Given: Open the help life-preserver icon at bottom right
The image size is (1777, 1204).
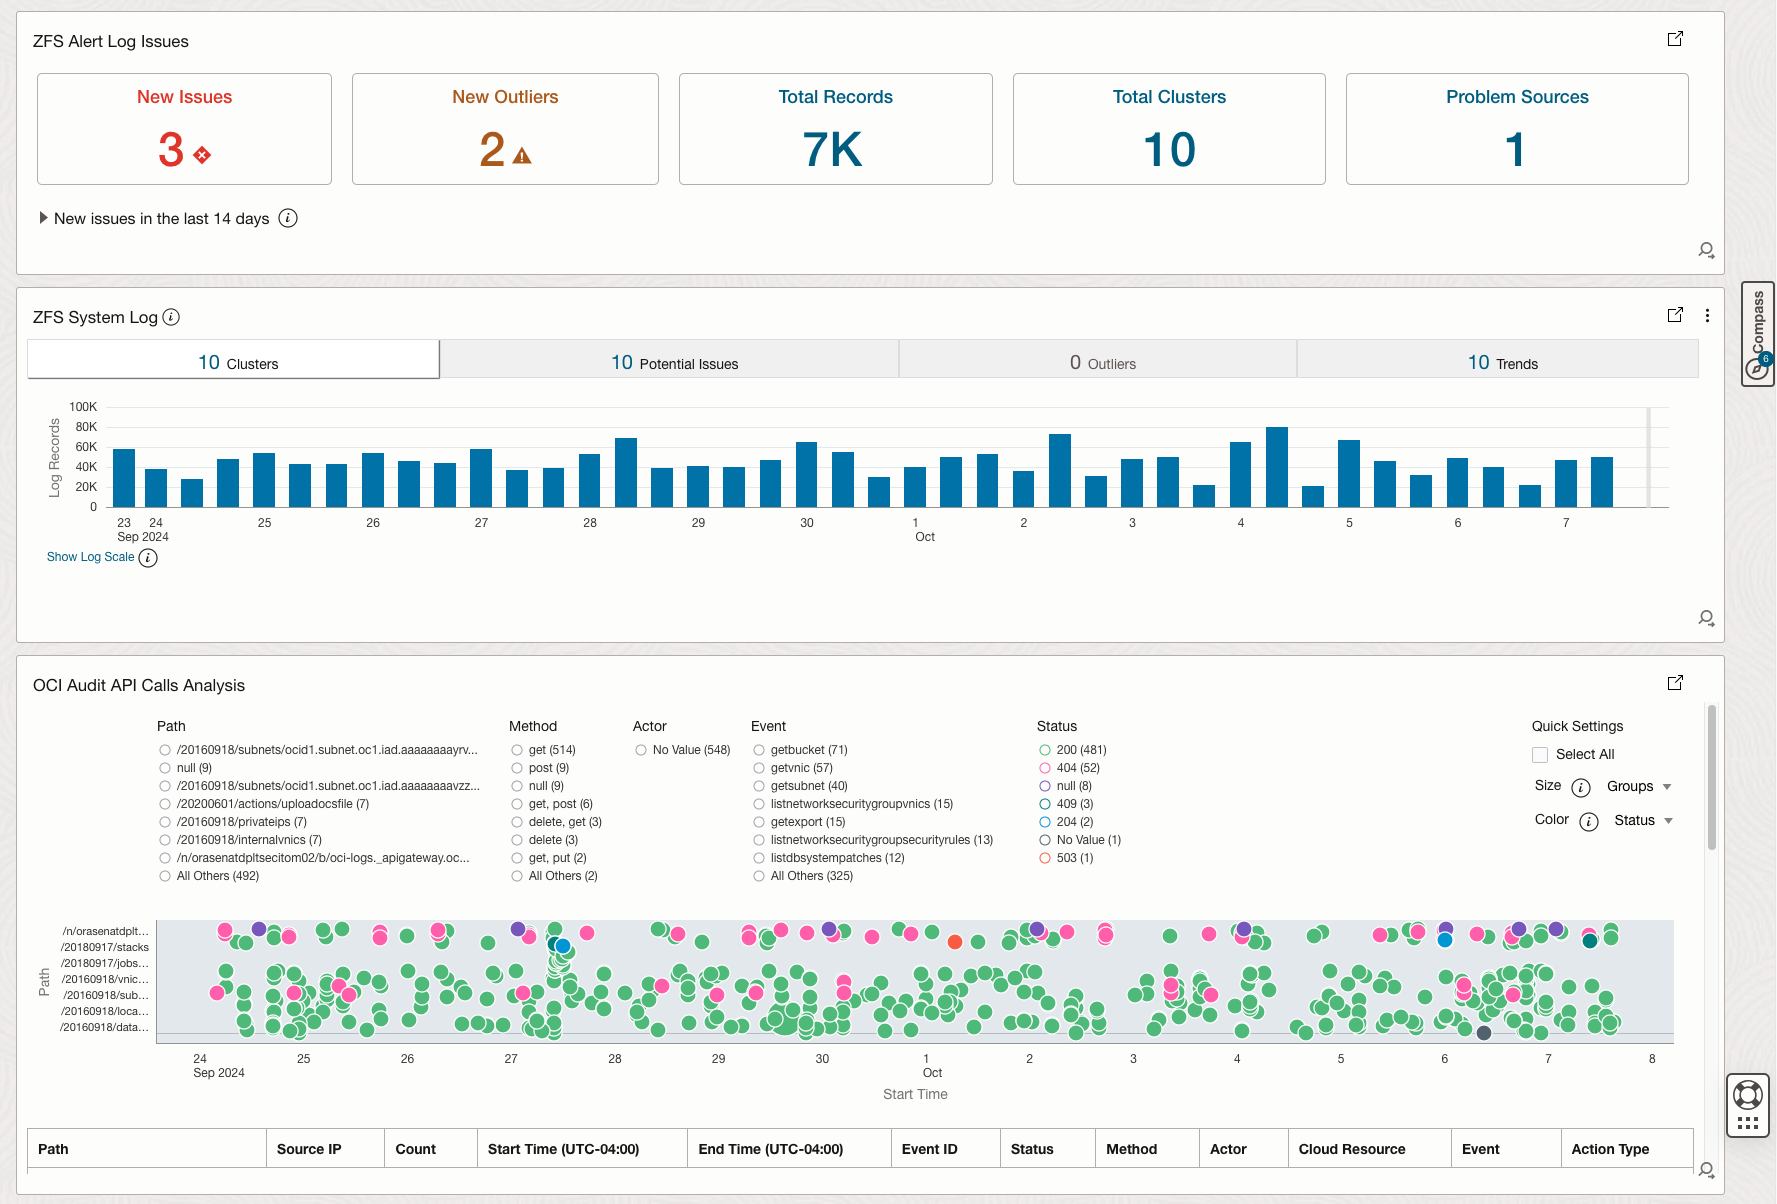Looking at the screenshot, I should (x=1748, y=1096).
